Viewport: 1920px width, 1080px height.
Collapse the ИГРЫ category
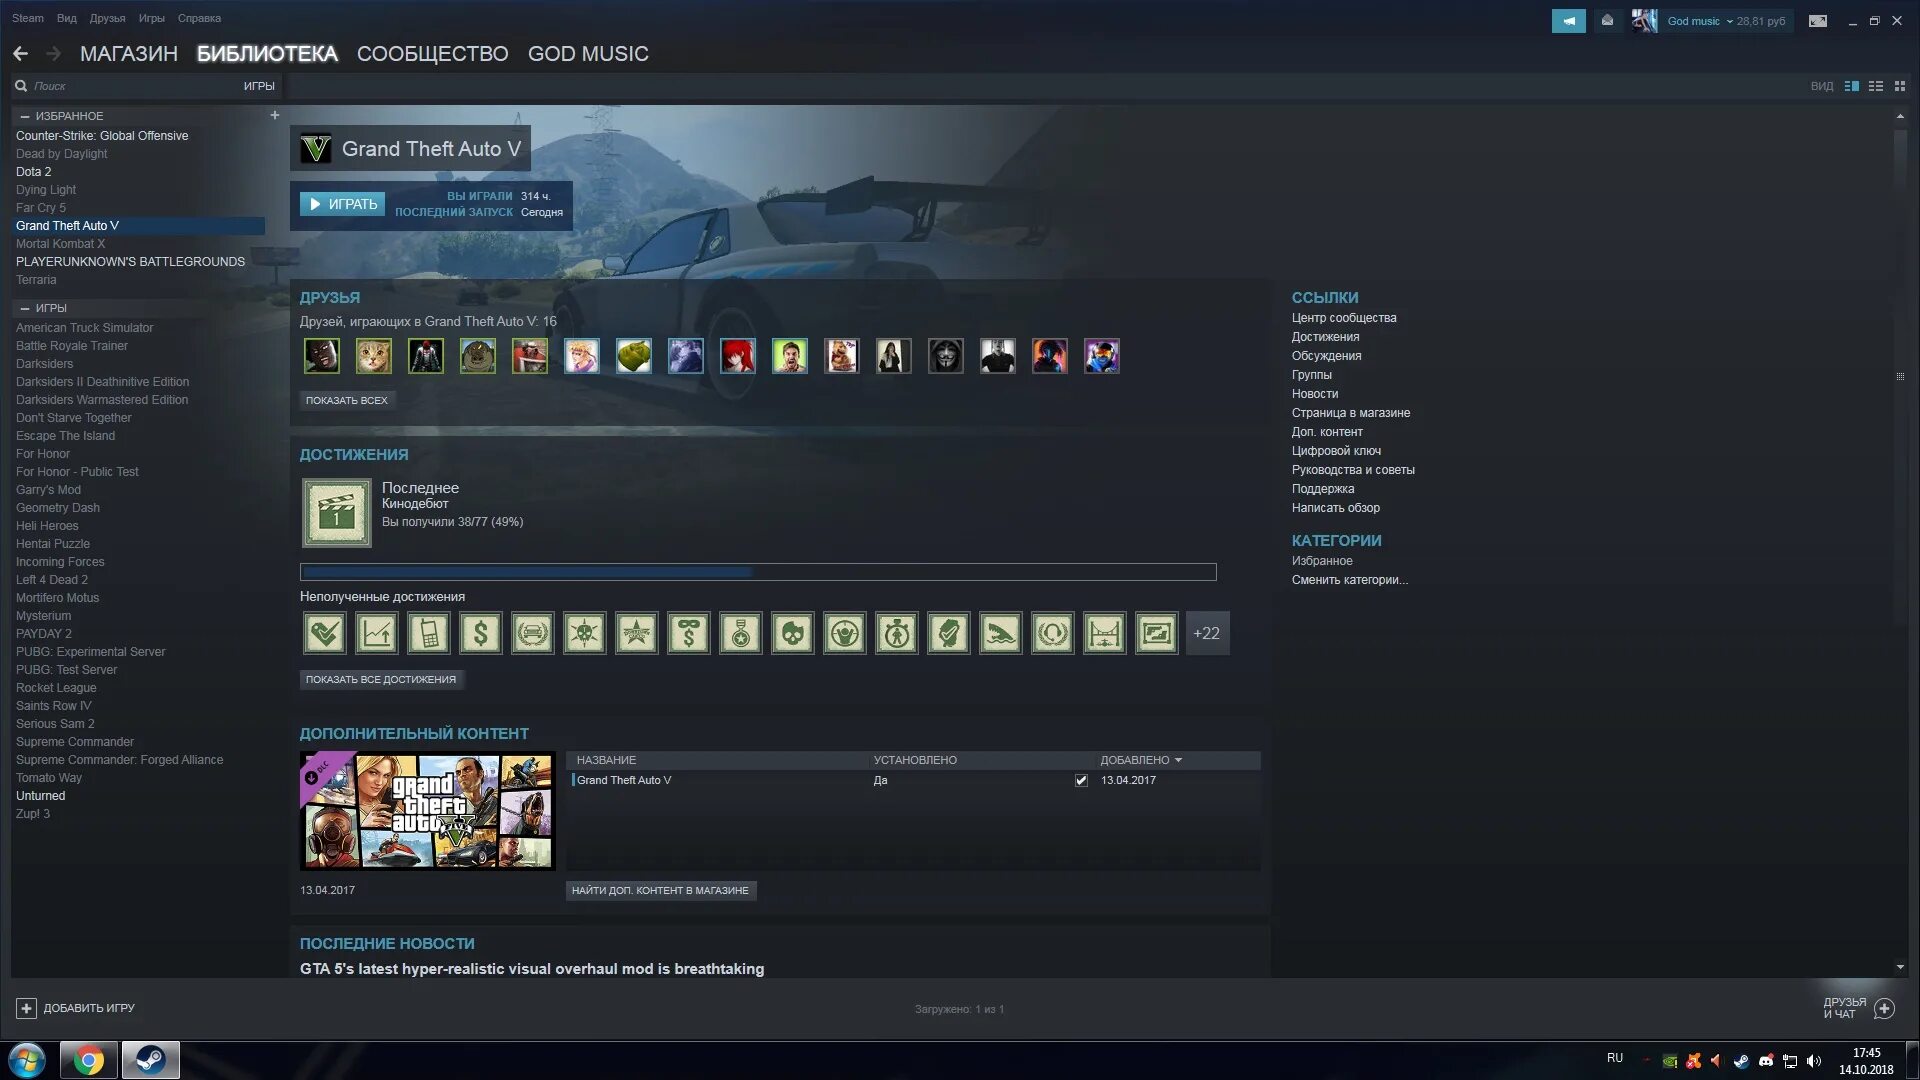(25, 308)
